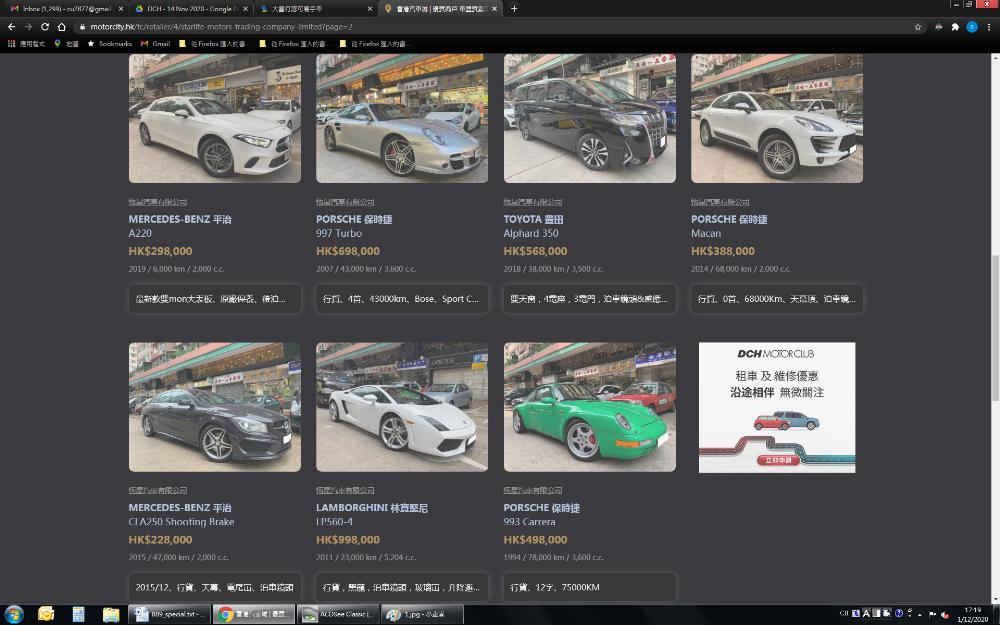This screenshot has height=625, width=1000.
Task: Open the black Toyota Alphard photo
Action: [x=589, y=118]
